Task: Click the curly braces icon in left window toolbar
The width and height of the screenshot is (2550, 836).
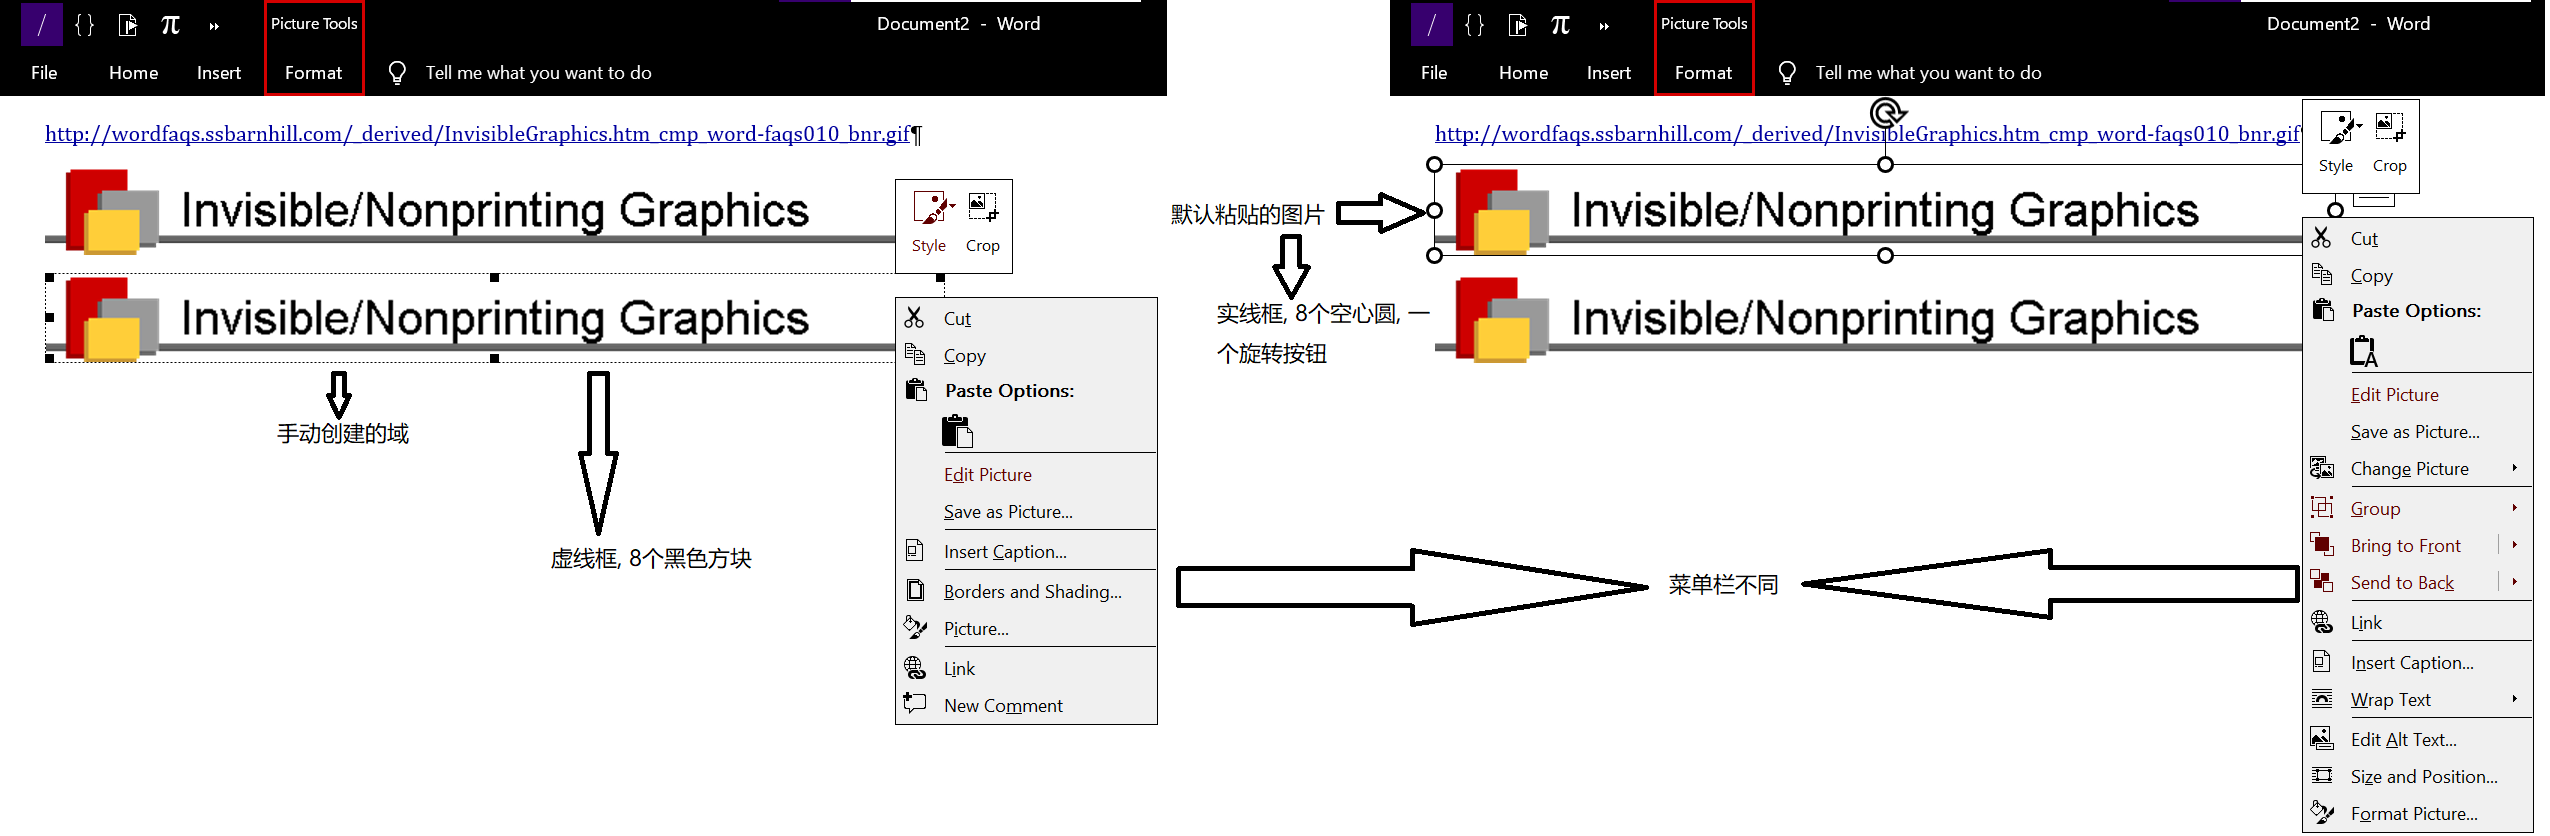Action: tap(85, 25)
